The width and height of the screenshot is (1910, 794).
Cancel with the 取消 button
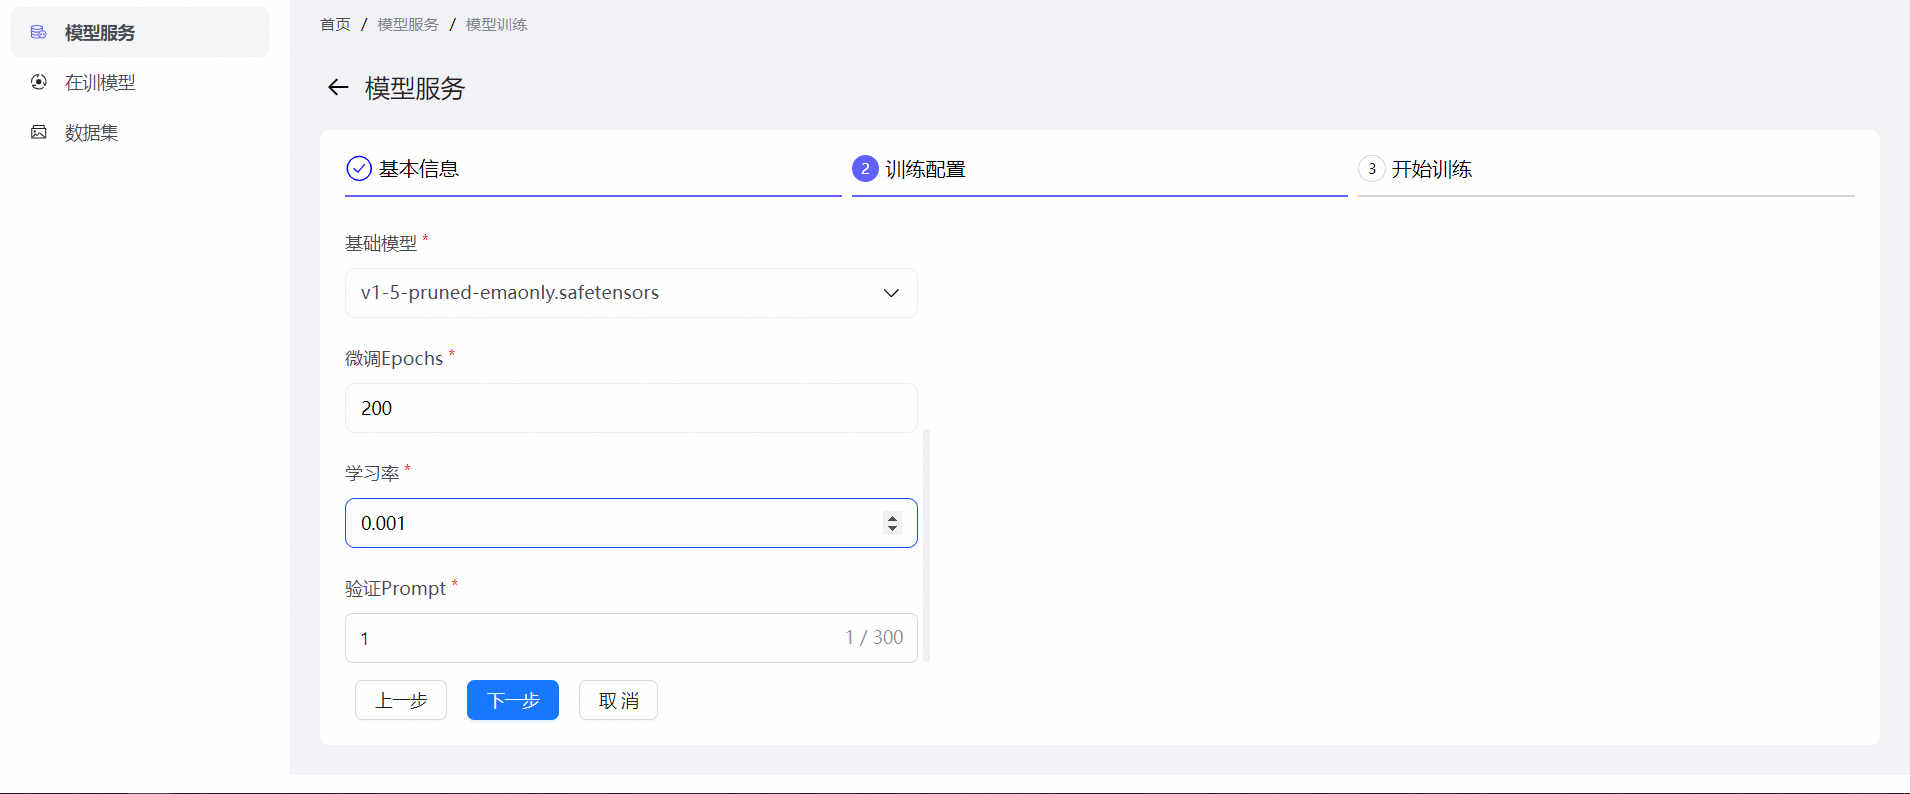point(618,700)
